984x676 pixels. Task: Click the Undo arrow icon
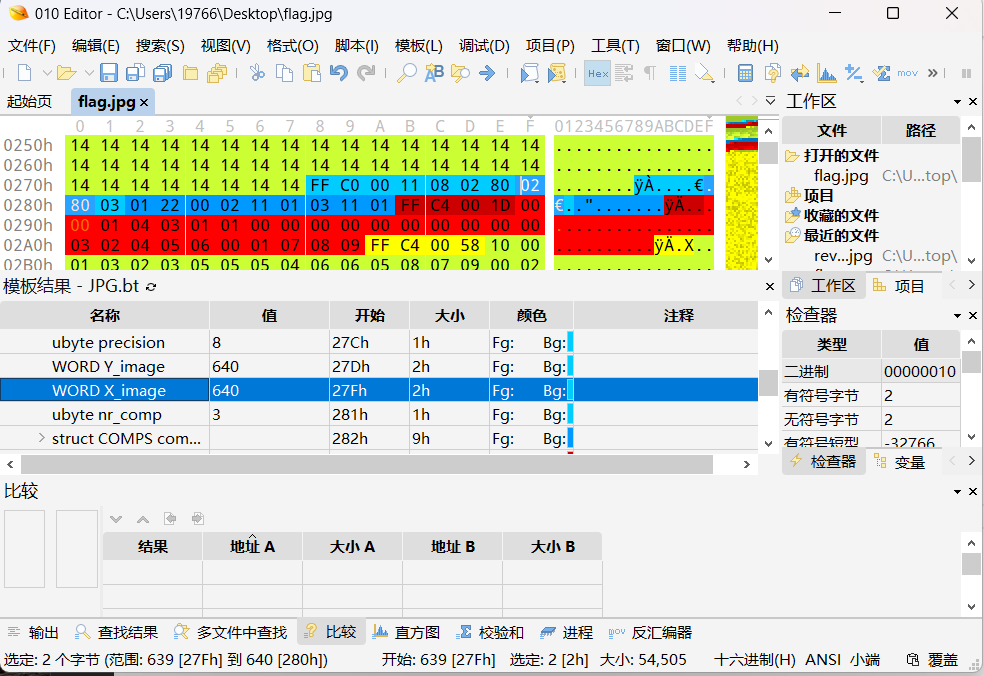click(339, 73)
